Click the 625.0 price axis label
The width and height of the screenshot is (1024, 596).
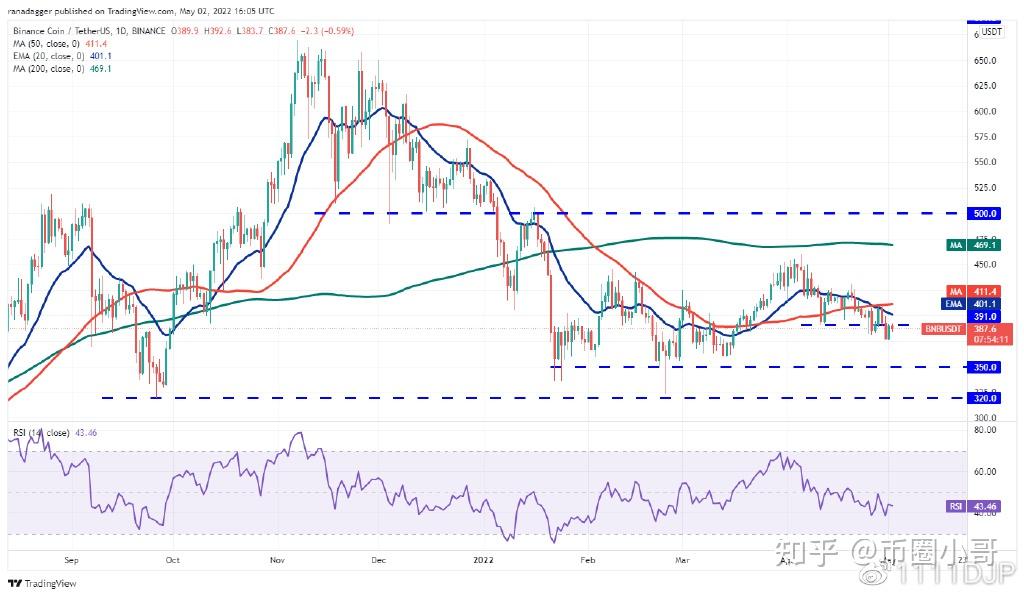(x=985, y=86)
